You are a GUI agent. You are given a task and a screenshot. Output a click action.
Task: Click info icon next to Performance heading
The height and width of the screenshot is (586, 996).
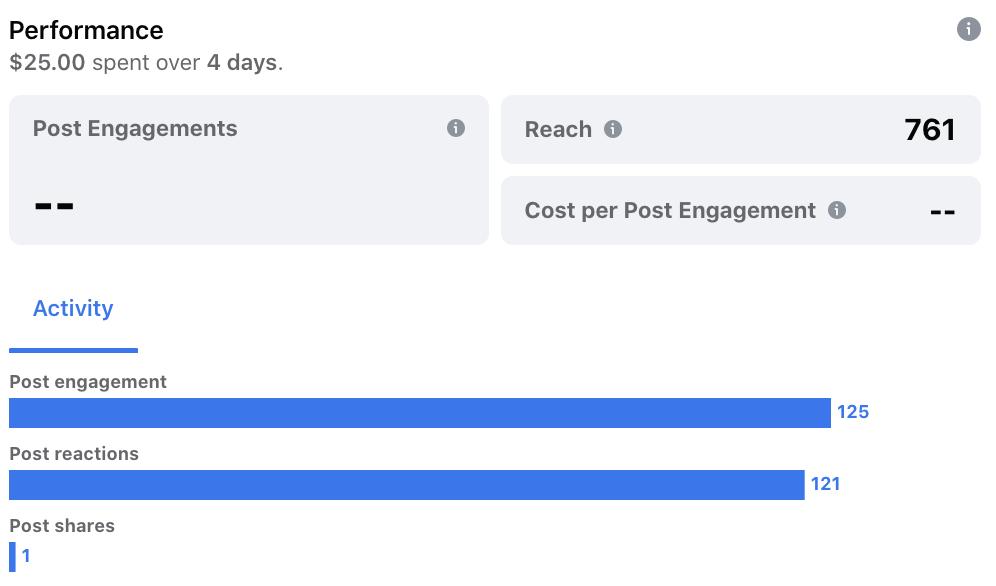968,29
